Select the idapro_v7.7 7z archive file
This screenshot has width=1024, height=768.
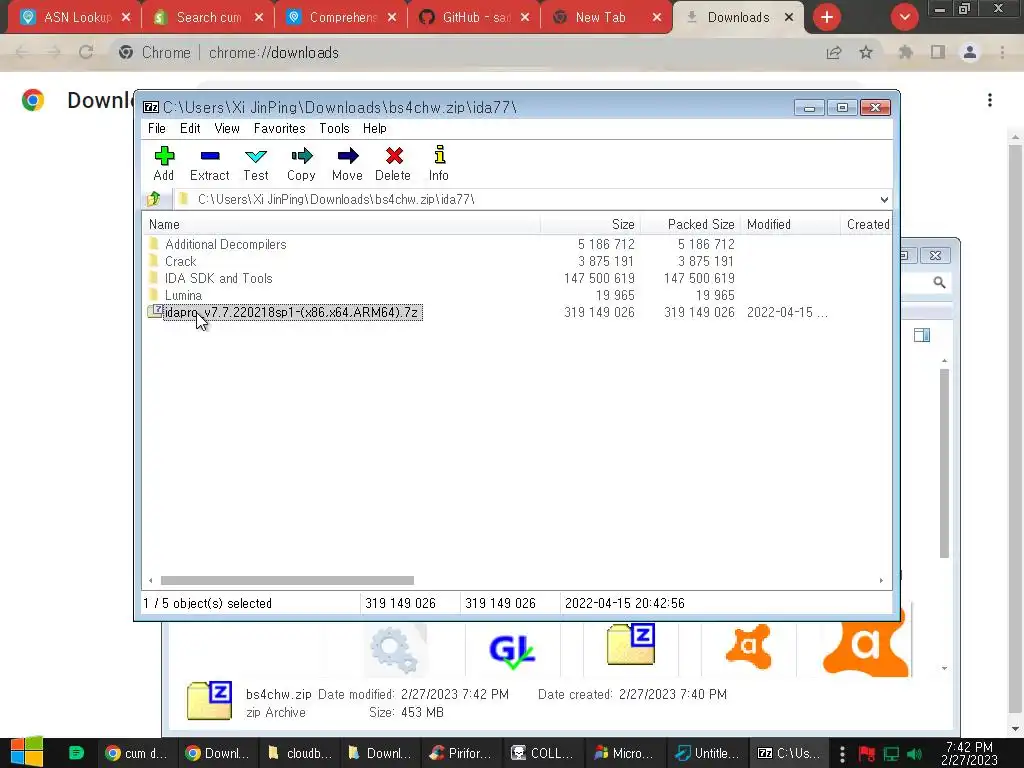pos(291,312)
